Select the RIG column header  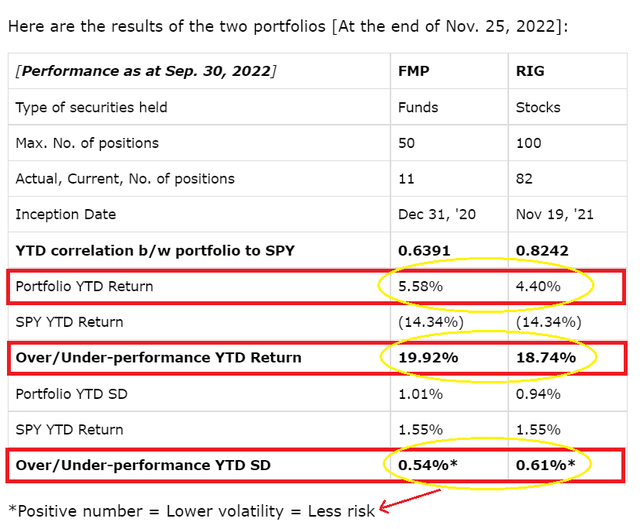(x=528, y=71)
